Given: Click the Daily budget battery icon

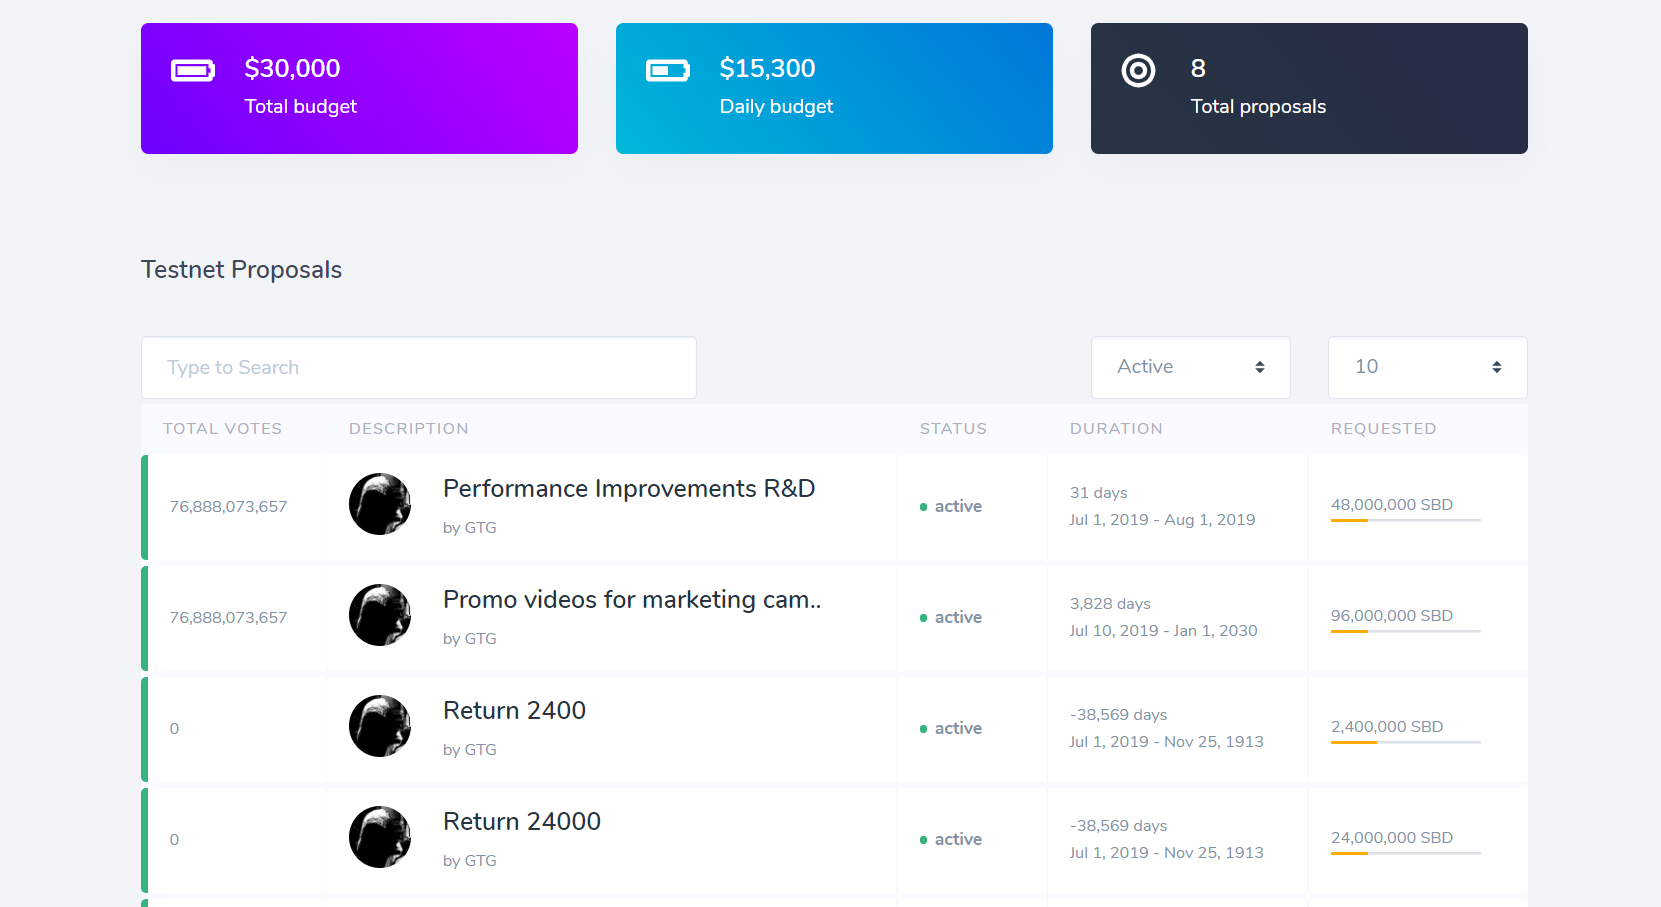Looking at the screenshot, I should pos(668,70).
